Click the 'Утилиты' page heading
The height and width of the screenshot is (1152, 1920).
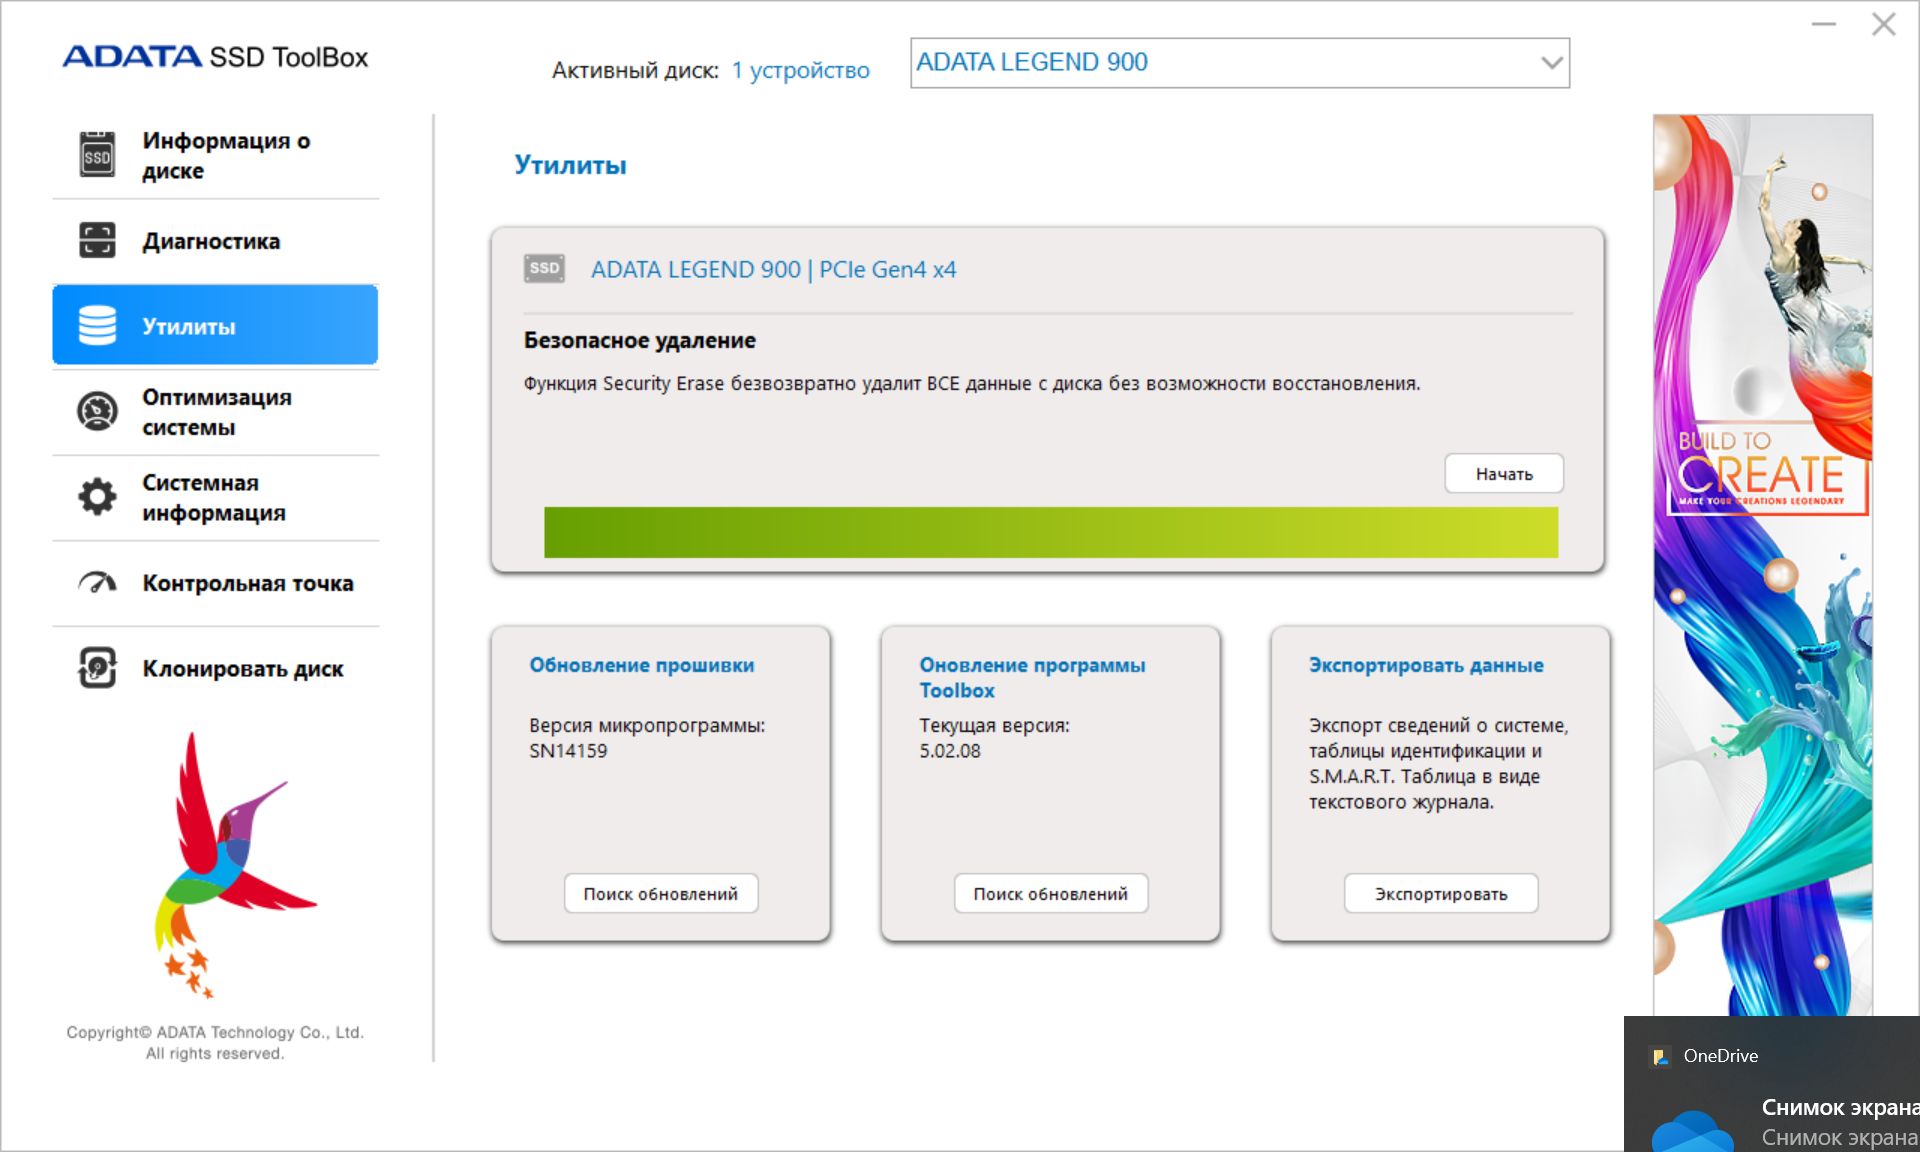click(570, 165)
